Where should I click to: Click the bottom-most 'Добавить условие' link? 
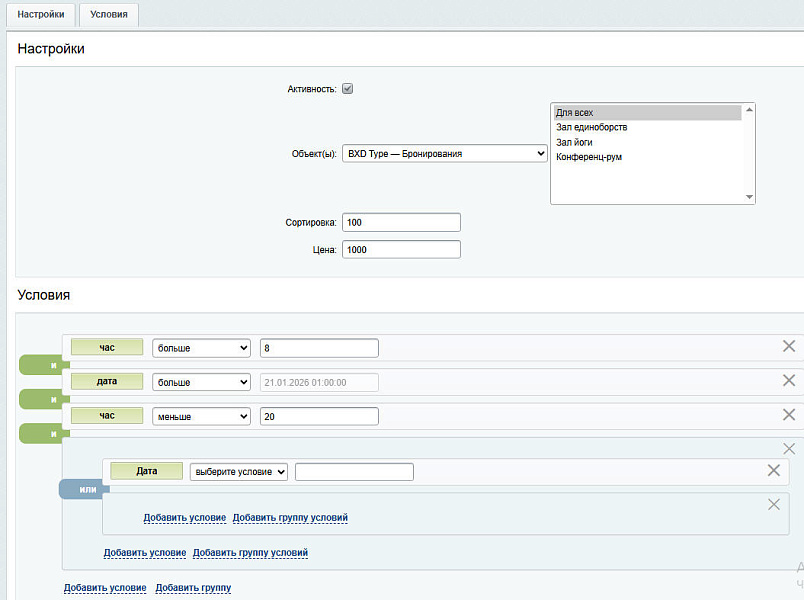(105, 588)
